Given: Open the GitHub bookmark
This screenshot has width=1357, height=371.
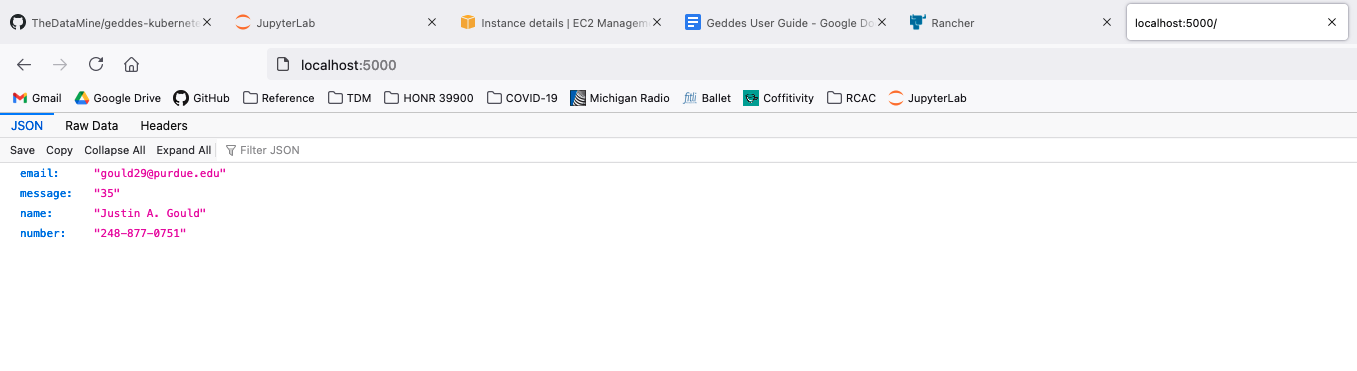Looking at the screenshot, I should coord(201,98).
